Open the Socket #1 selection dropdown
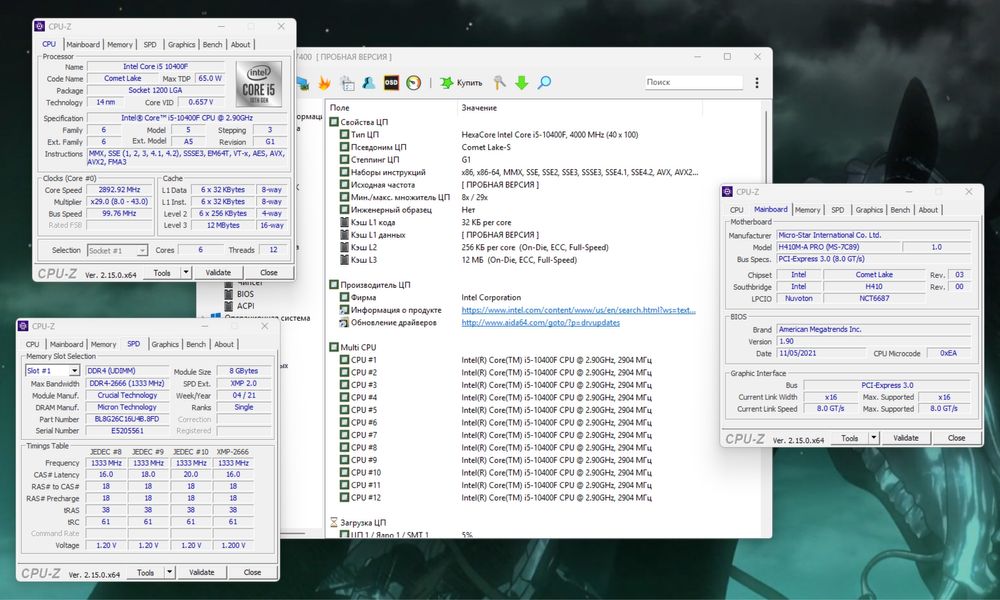 coord(118,250)
